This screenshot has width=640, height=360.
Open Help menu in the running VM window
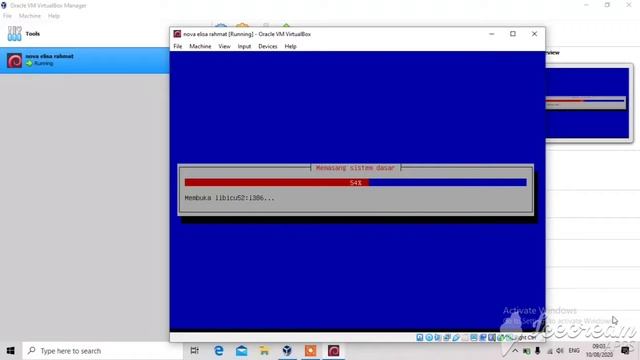(x=290, y=47)
